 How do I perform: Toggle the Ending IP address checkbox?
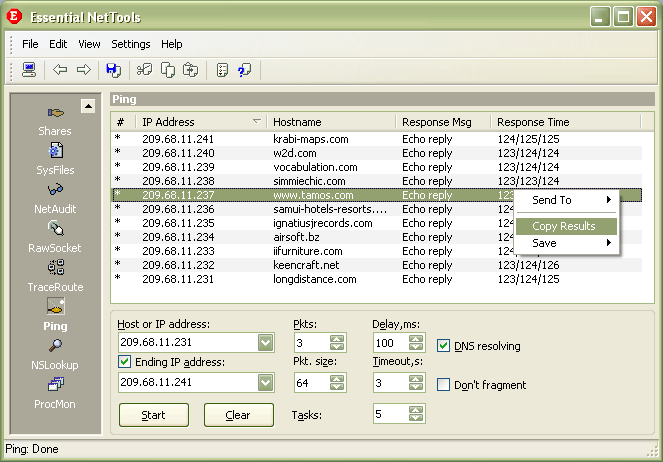pos(124,362)
